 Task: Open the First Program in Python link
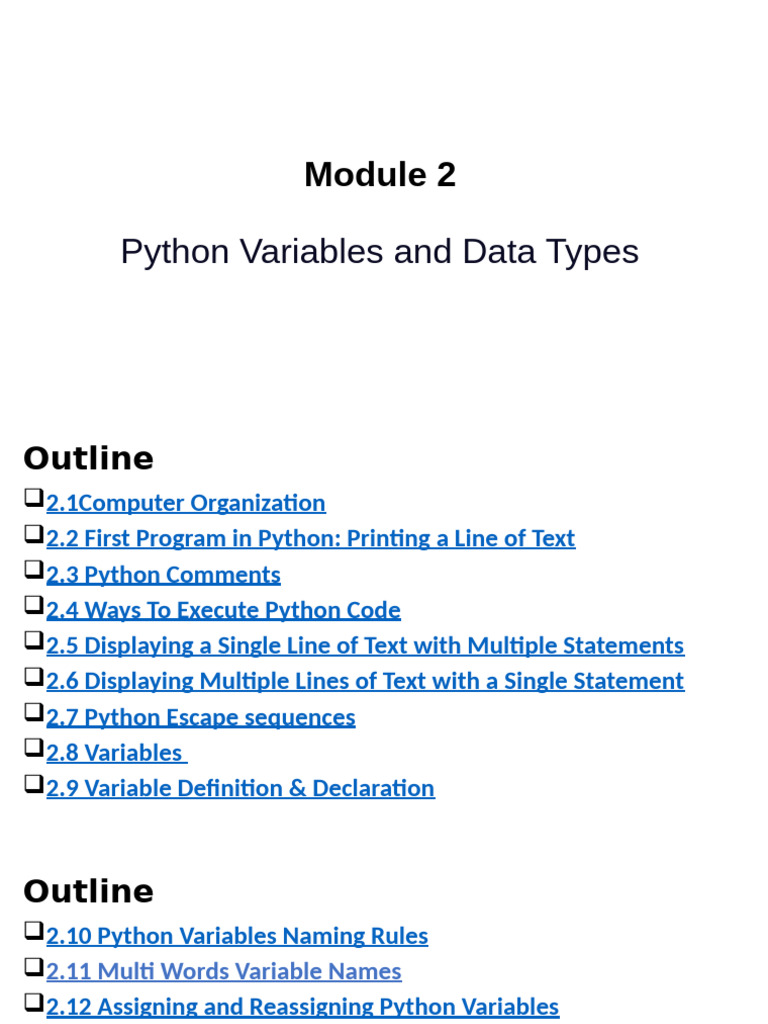[x=310, y=539]
